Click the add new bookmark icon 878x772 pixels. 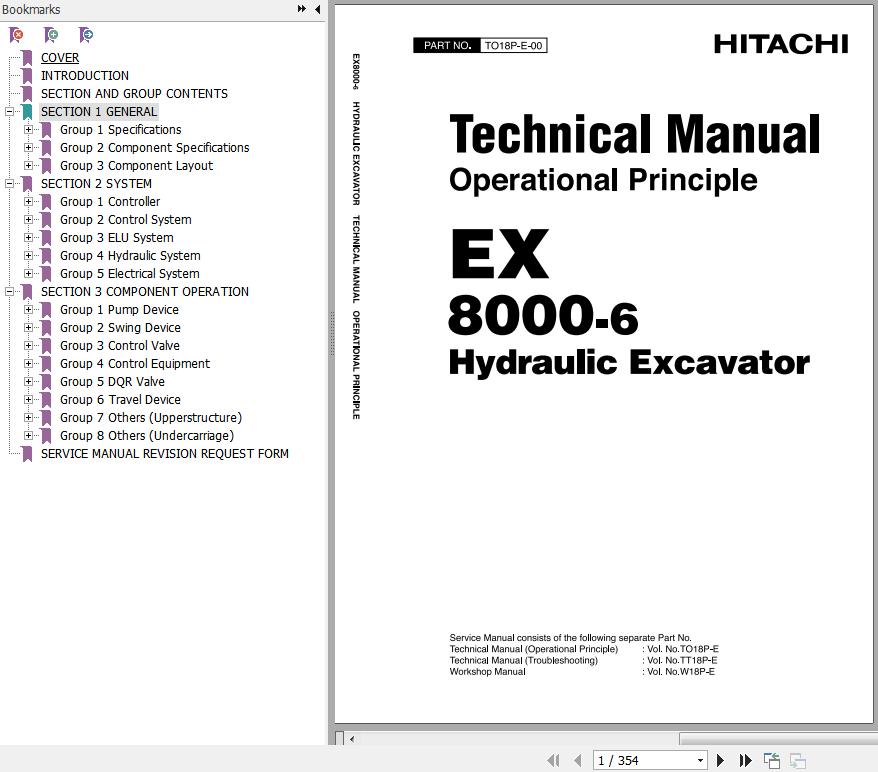[51, 35]
